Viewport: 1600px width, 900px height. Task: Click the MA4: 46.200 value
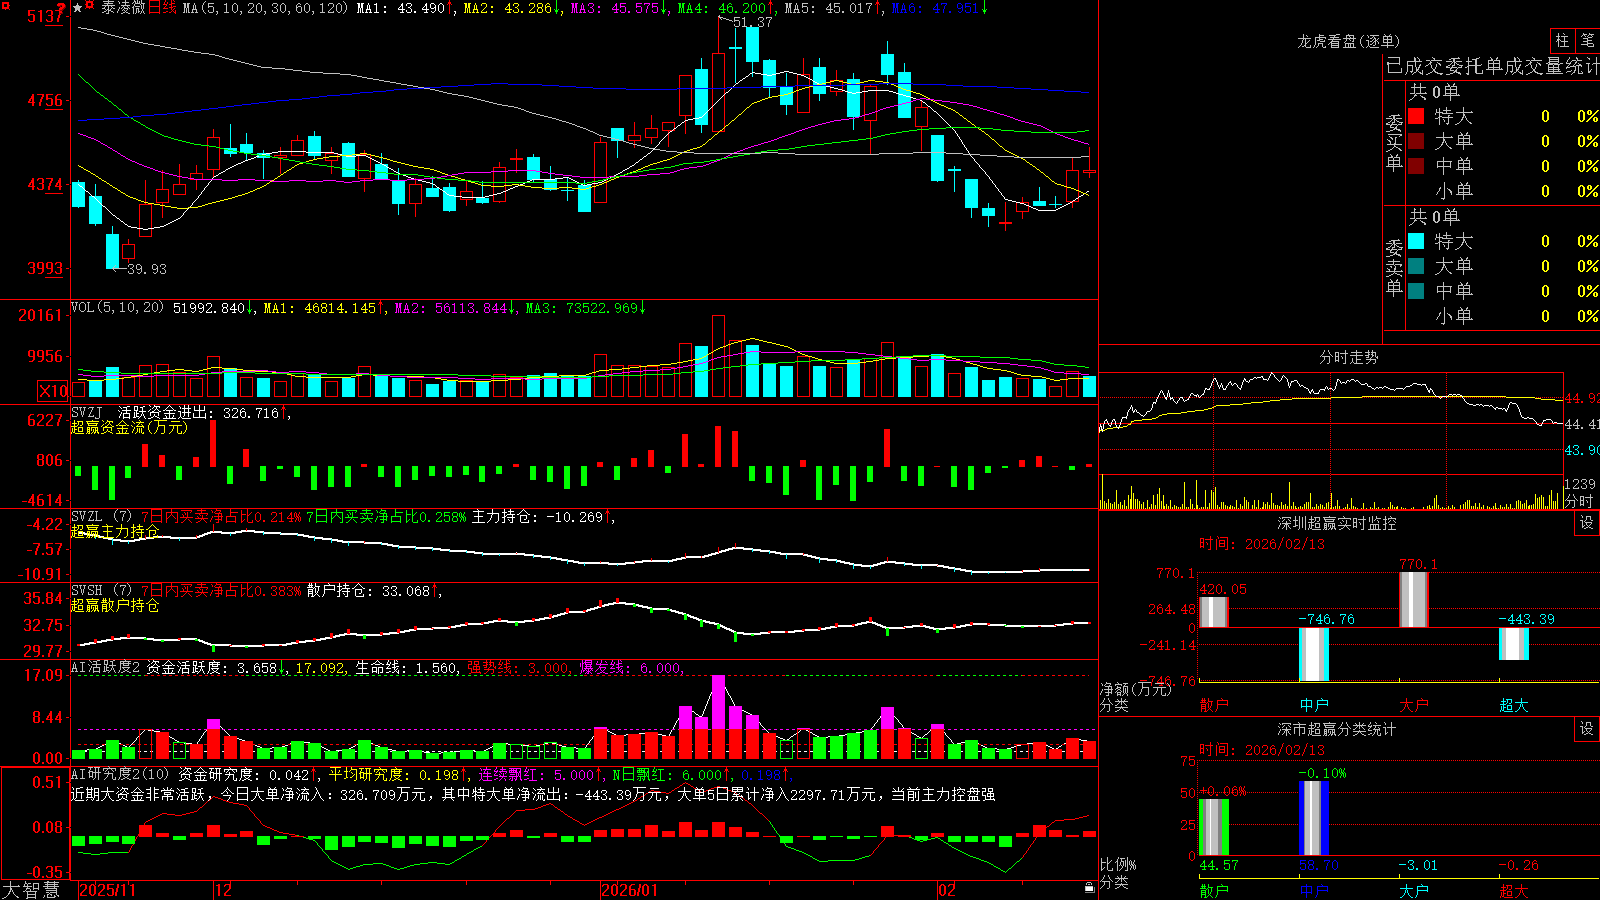point(725,8)
